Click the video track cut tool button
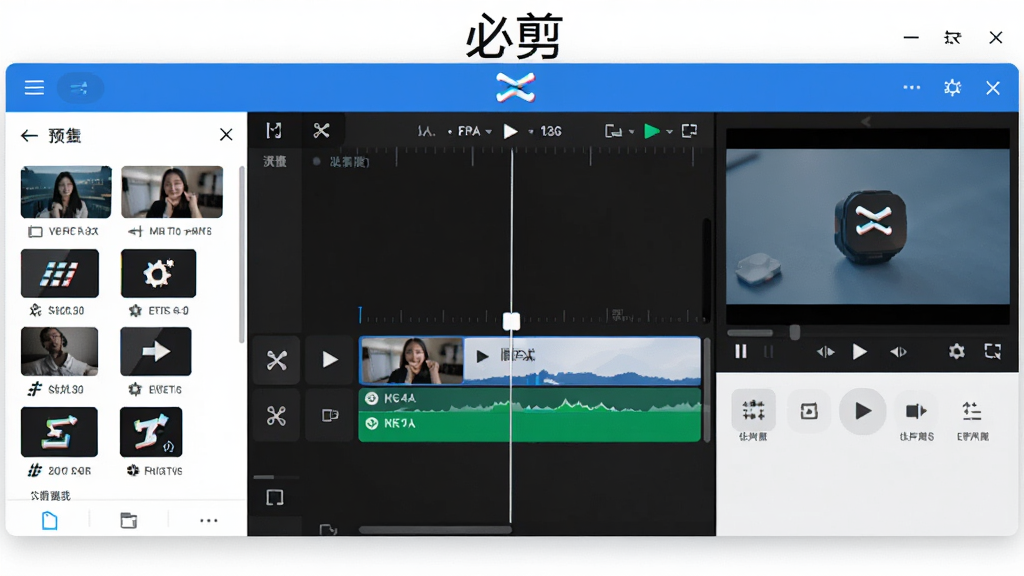This screenshot has width=1024, height=576. (x=276, y=360)
